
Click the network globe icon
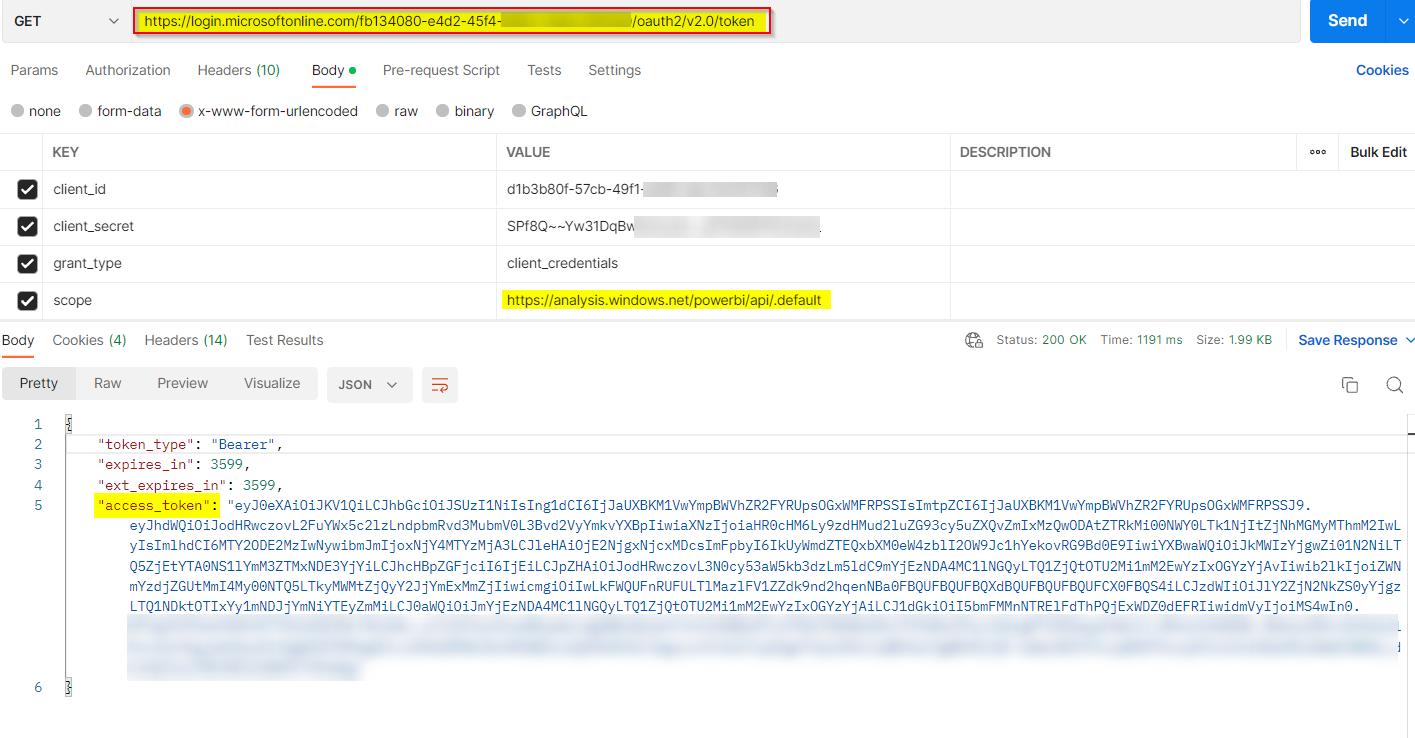pos(974,340)
